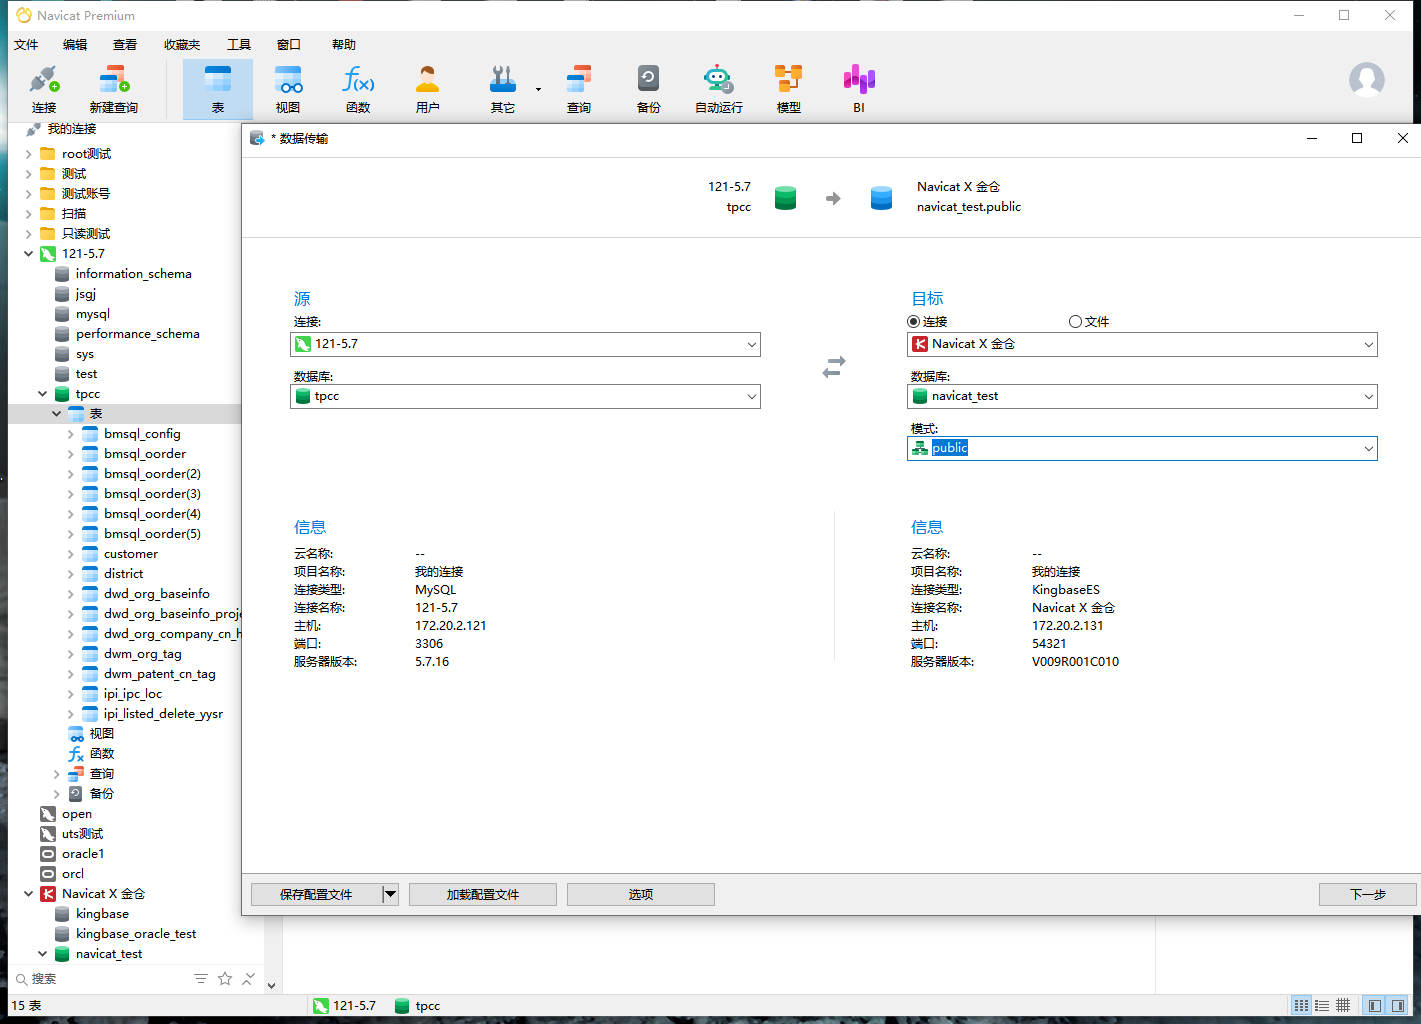Click the favorites star icon beside search

coord(225,978)
